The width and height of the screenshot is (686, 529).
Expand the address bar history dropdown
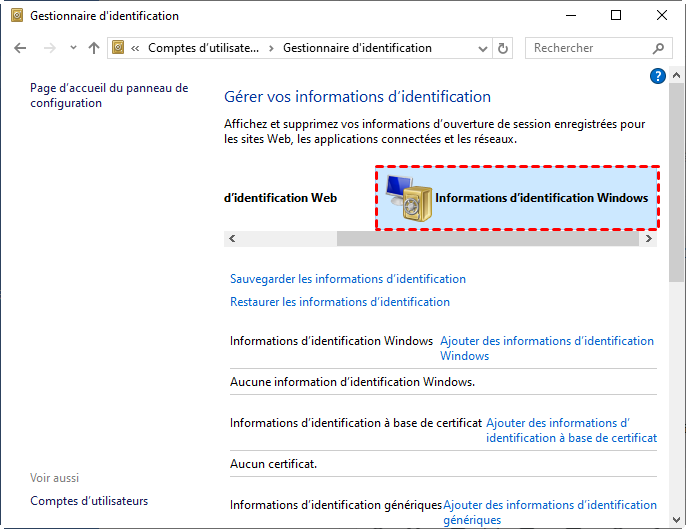[x=483, y=48]
